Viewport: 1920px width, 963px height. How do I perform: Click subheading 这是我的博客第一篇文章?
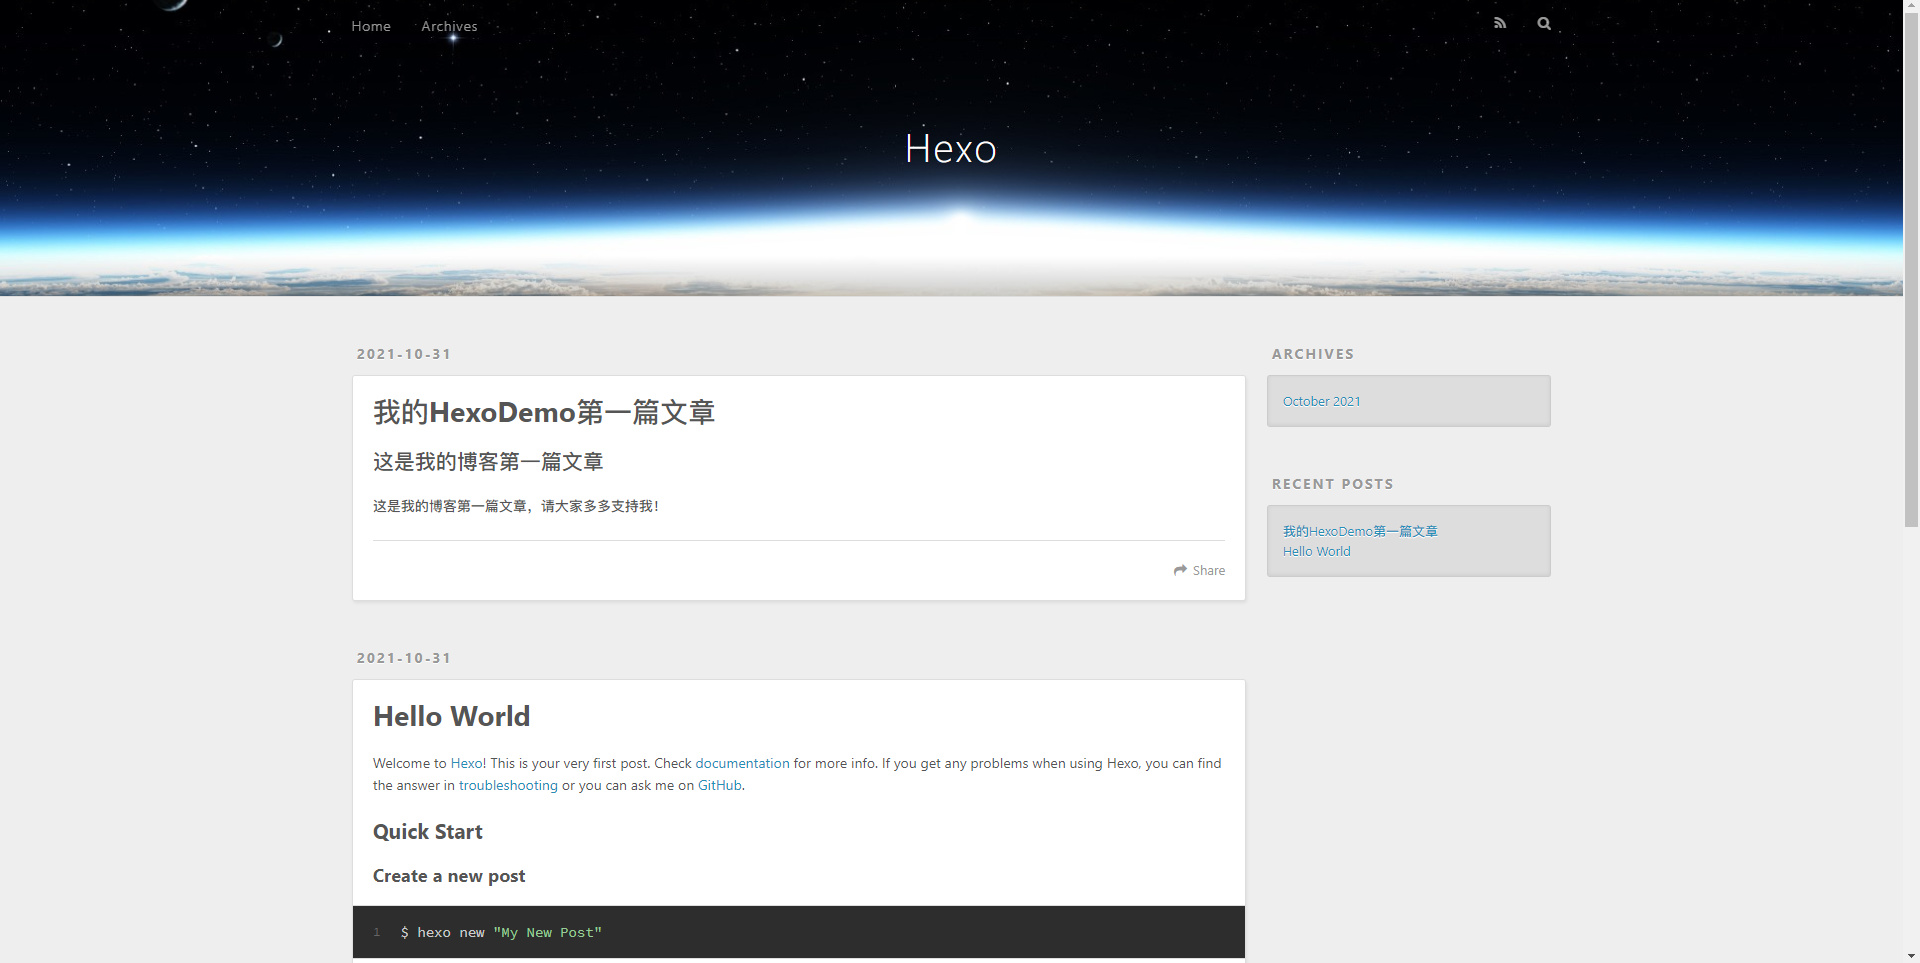click(x=488, y=461)
